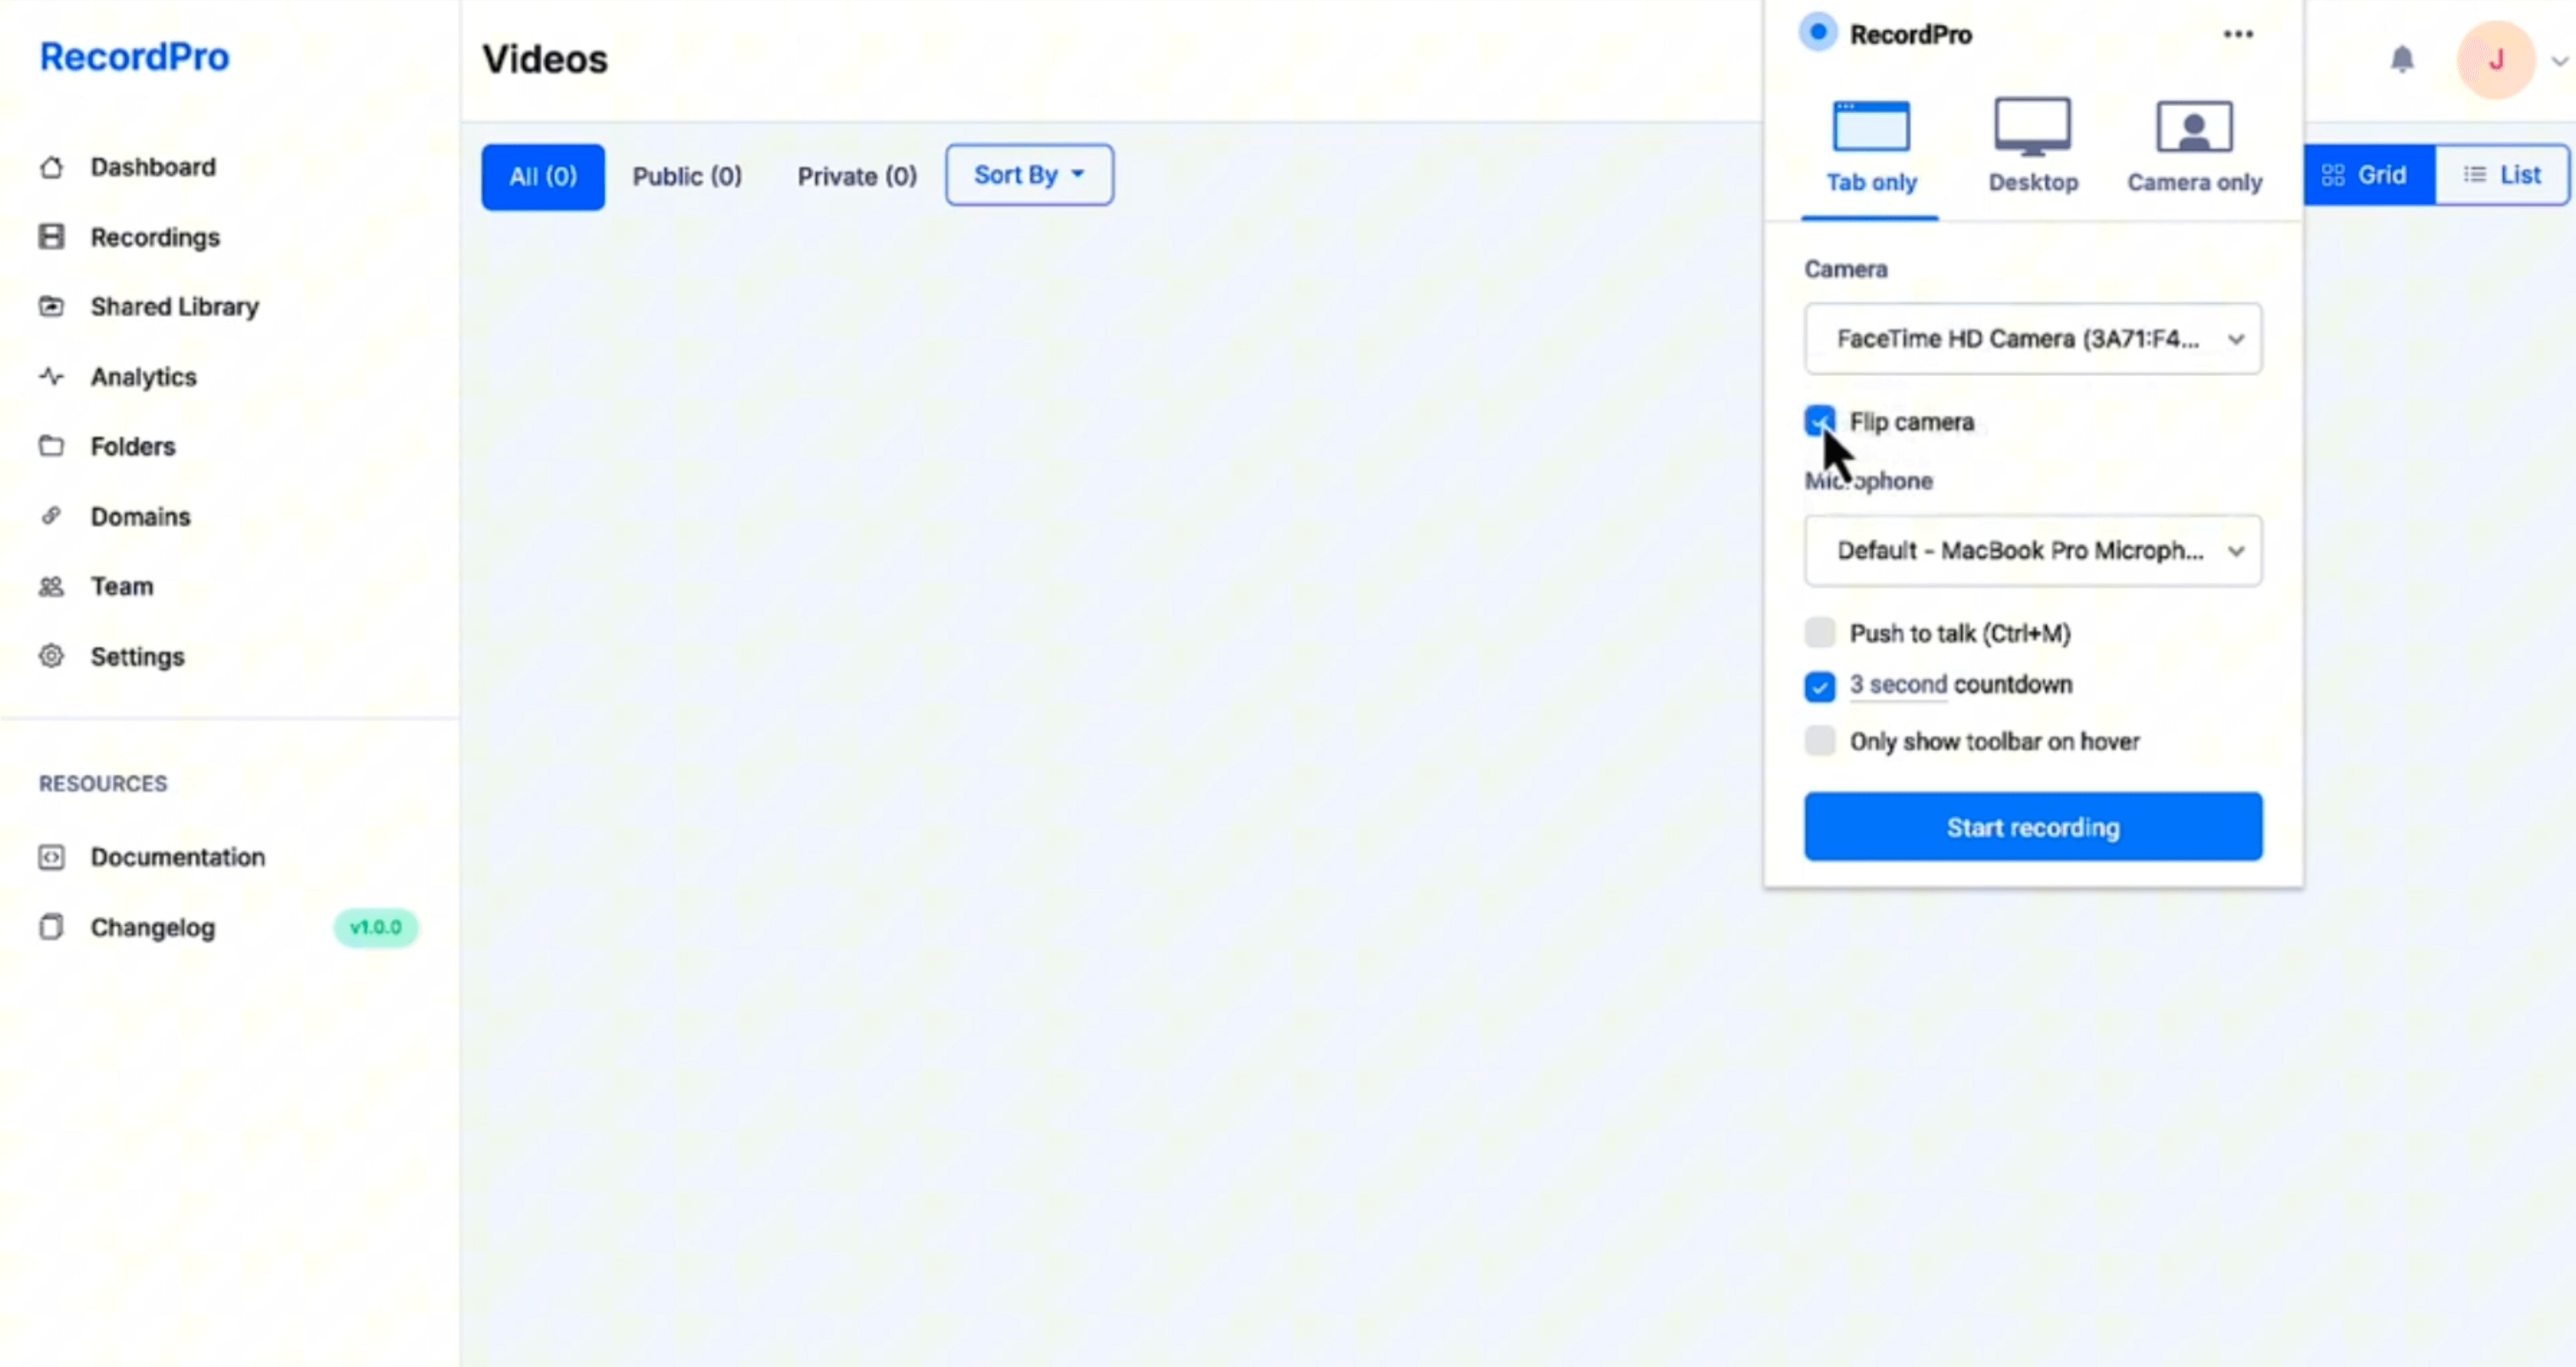2576x1367 pixels.
Task: Enable Push to talk checkbox
Action: point(1819,632)
